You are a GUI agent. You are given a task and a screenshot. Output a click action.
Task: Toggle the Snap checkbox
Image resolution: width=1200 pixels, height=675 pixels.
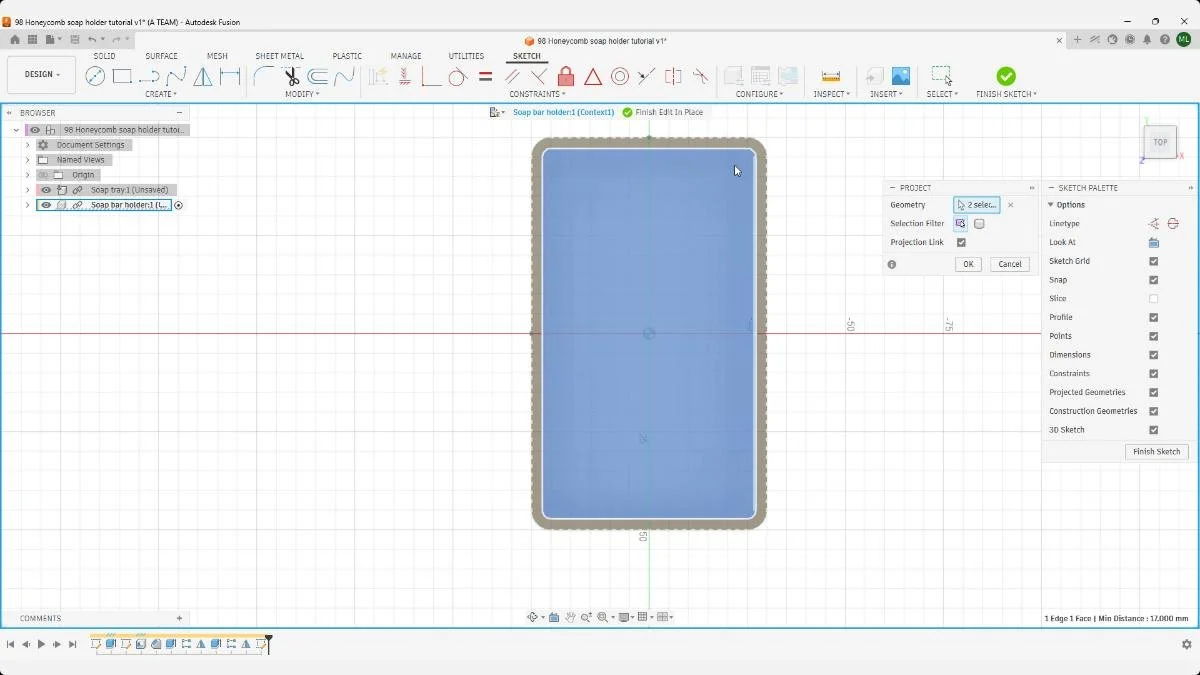point(1153,280)
